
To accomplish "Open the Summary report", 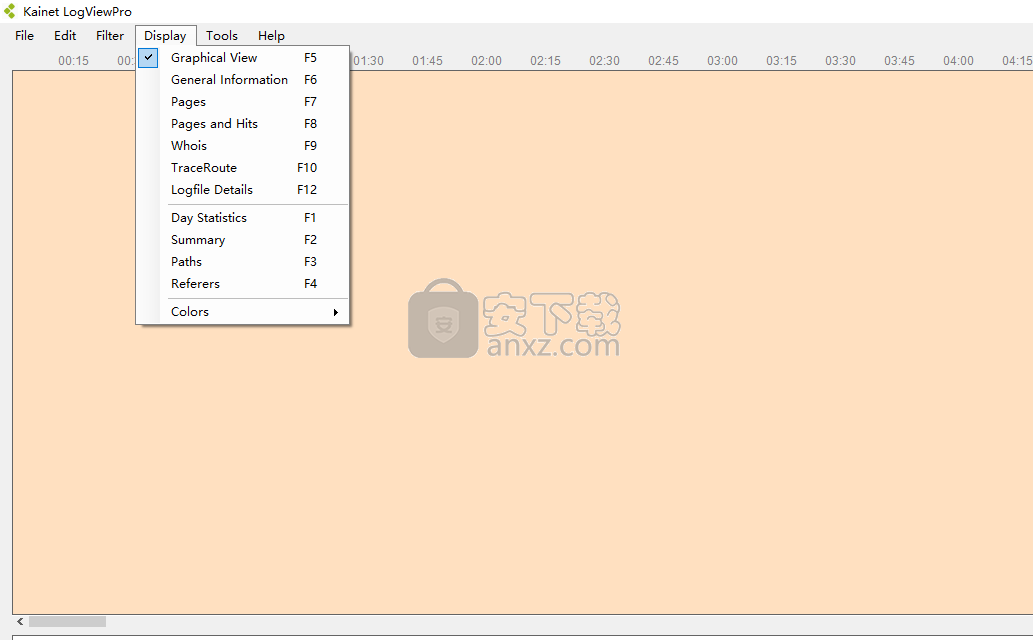I will tap(242, 240).
